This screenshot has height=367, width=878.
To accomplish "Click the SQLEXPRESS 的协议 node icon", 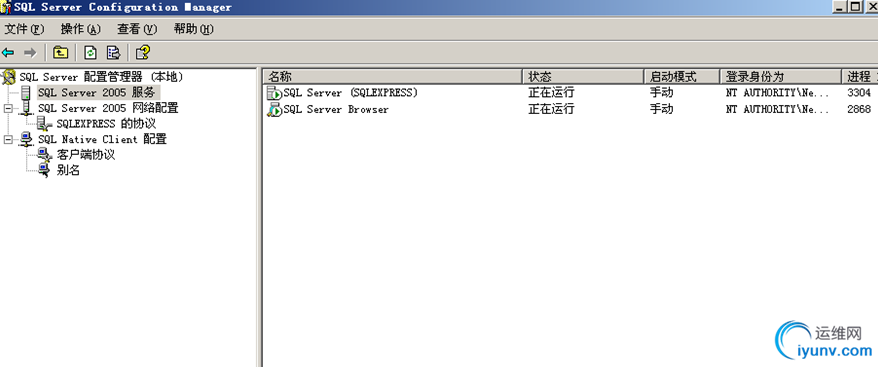I will (x=45, y=124).
